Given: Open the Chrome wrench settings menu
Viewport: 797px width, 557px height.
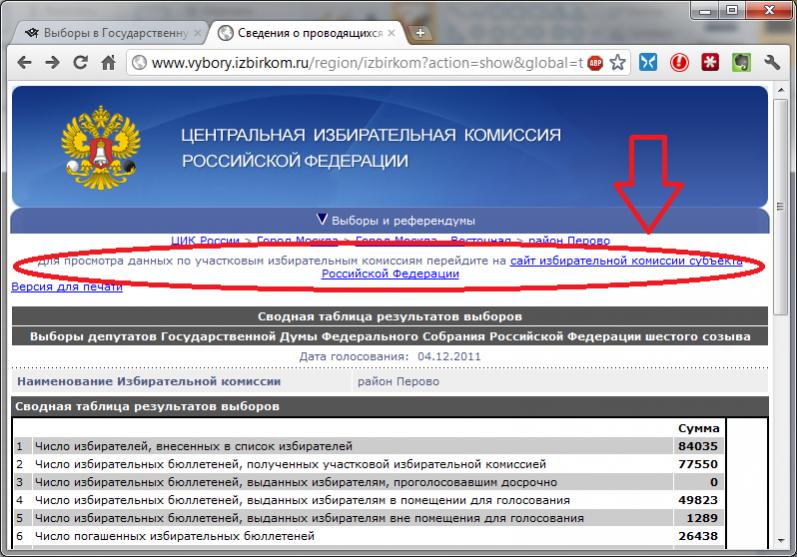Looking at the screenshot, I should point(772,62).
